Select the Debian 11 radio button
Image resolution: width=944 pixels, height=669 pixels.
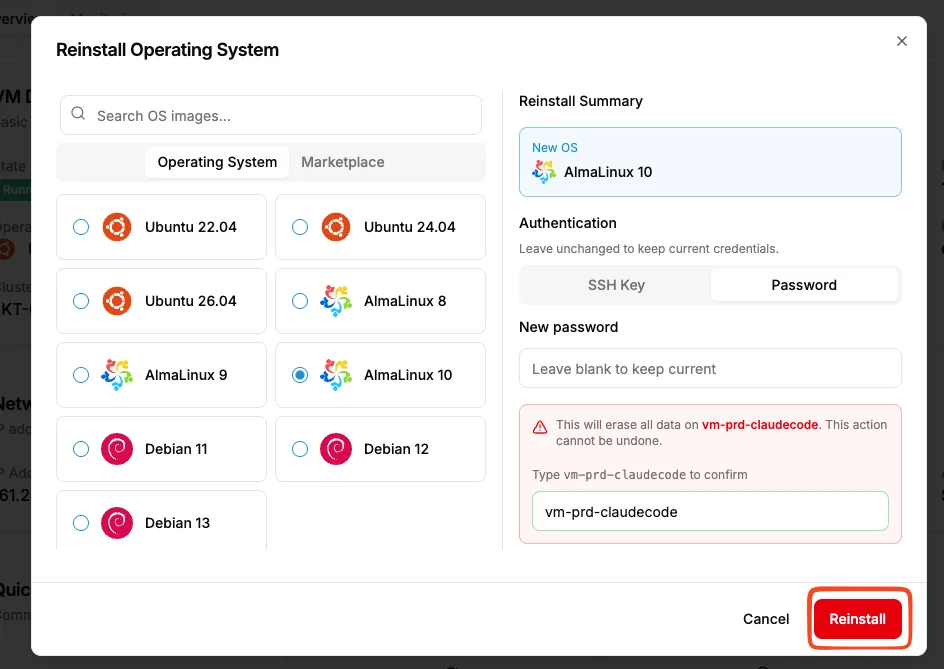point(81,449)
